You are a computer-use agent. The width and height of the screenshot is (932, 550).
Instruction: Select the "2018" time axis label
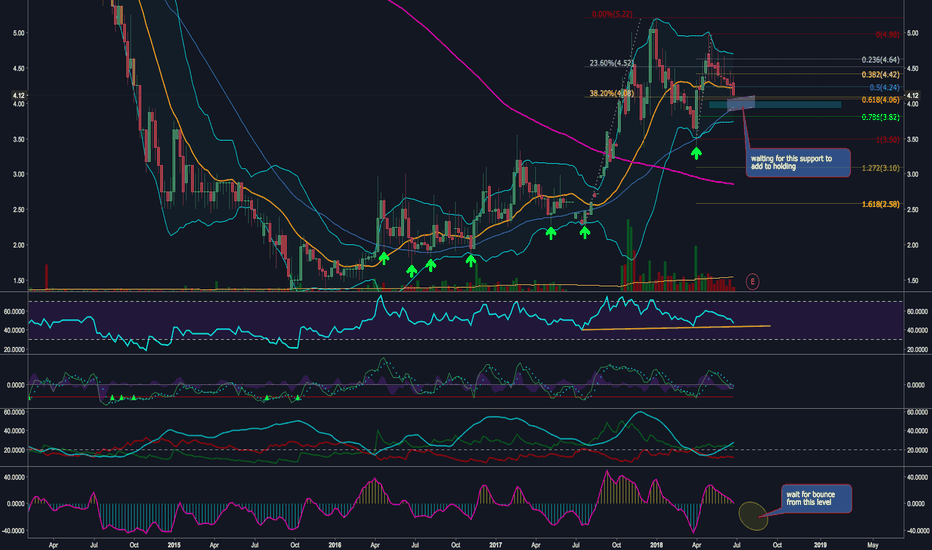point(657,545)
